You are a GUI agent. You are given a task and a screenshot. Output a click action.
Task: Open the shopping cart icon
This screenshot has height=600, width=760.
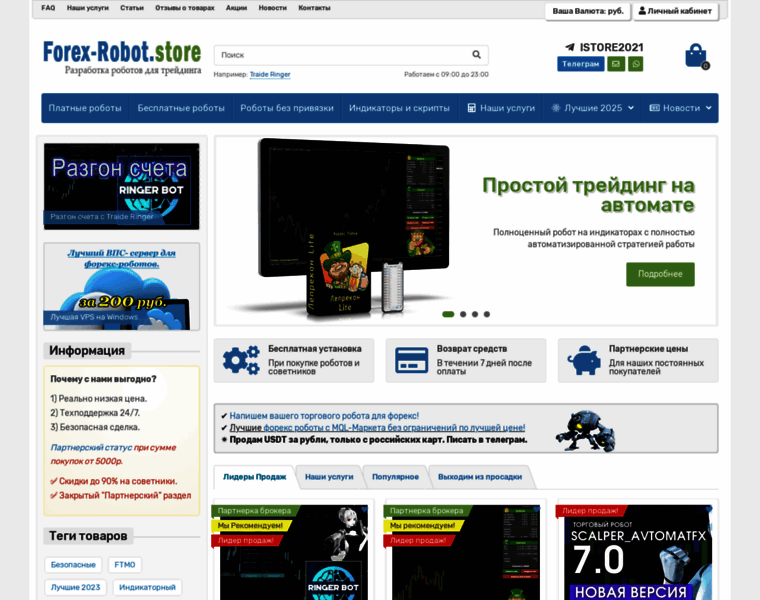point(697,56)
